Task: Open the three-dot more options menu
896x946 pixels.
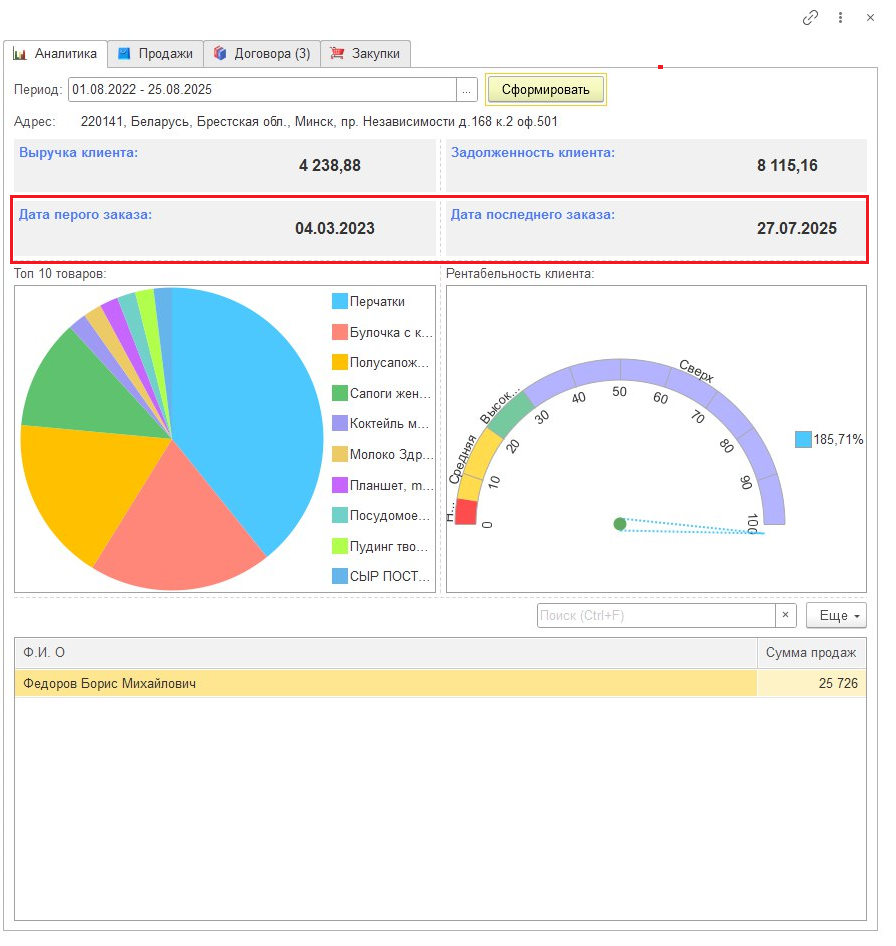Action: 841,17
